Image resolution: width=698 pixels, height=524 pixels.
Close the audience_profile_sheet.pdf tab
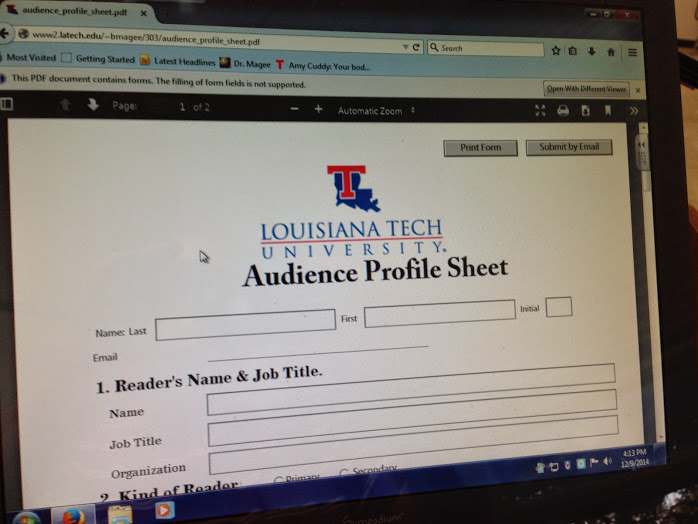pyautogui.click(x=143, y=13)
